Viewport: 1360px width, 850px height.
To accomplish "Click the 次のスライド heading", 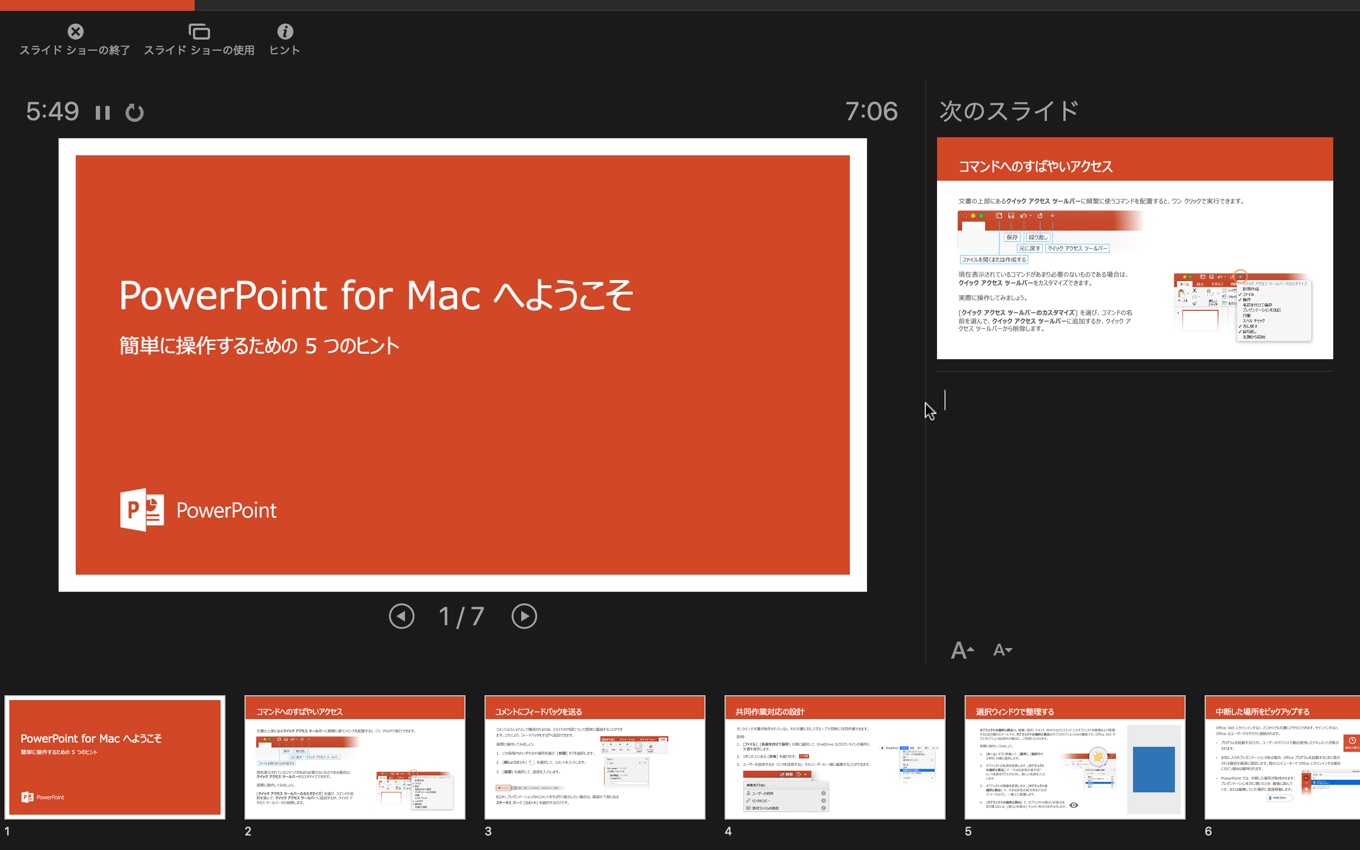I will (x=1009, y=111).
